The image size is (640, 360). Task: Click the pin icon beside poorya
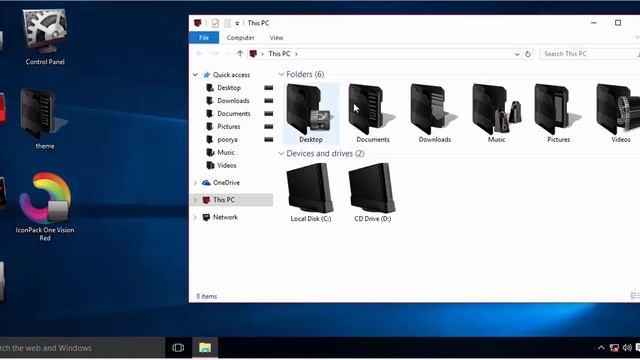coord(268,140)
